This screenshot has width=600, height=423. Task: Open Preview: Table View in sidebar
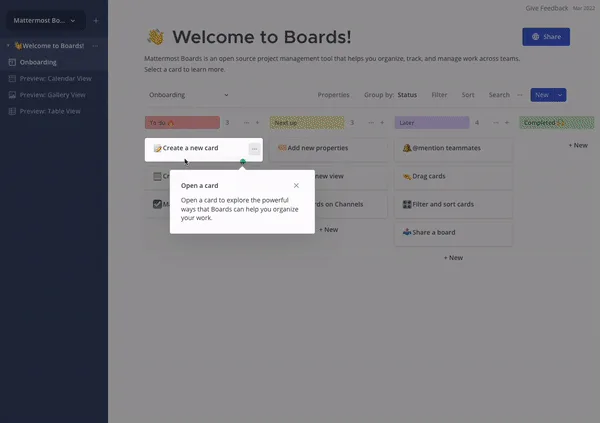(x=50, y=111)
